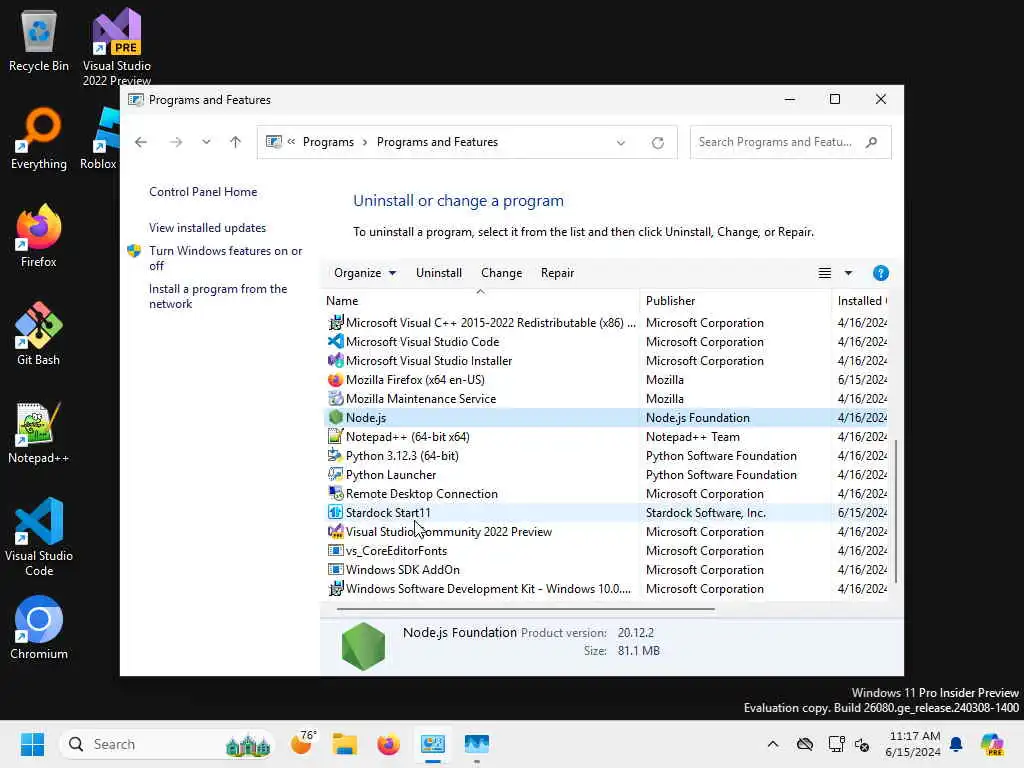The height and width of the screenshot is (768, 1024).
Task: Sort by the Name column header
Action: tap(481, 301)
